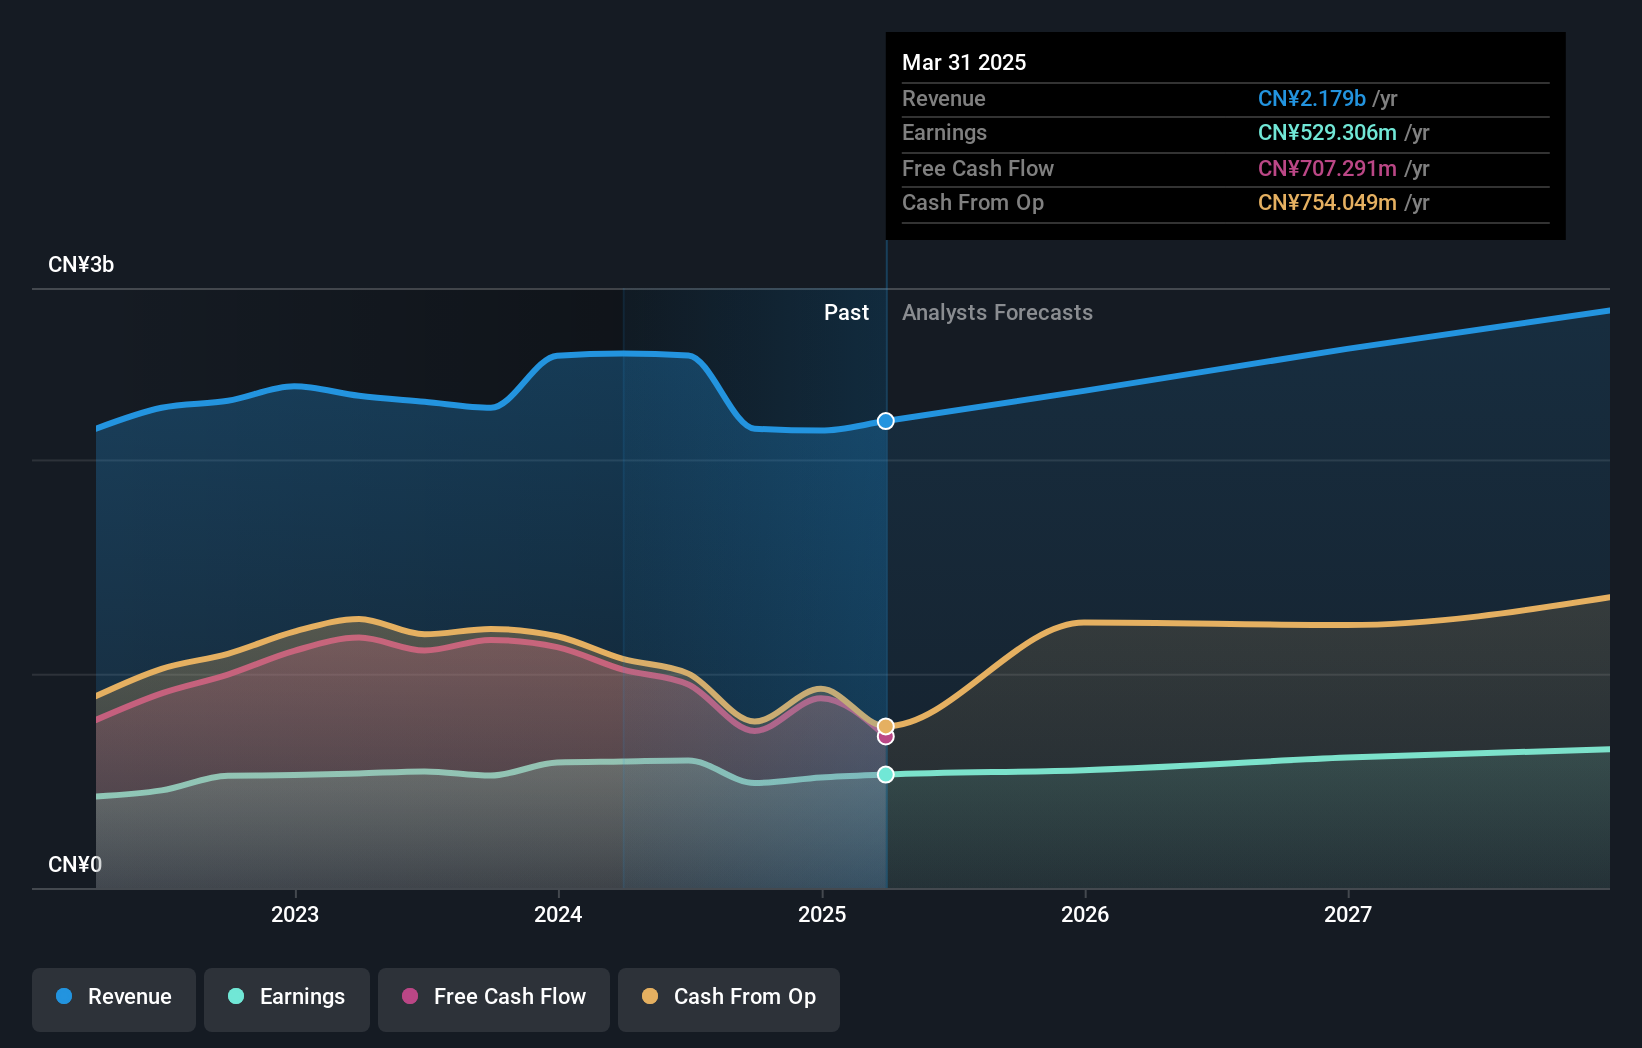
Task: Select the pink Free Cash Flow data marker
Action: (886, 737)
